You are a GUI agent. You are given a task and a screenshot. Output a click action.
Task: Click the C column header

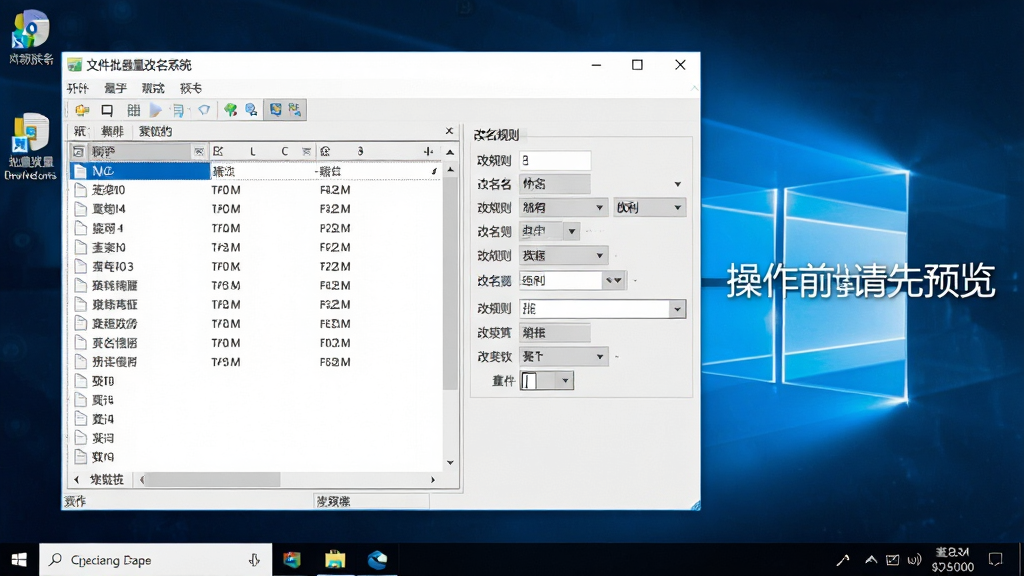click(285, 152)
